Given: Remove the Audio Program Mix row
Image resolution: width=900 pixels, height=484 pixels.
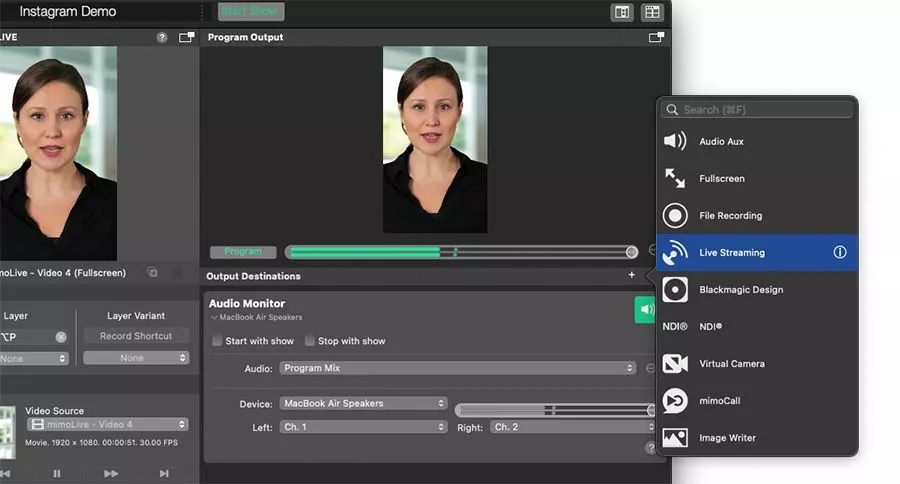Looking at the screenshot, I should coord(650,368).
